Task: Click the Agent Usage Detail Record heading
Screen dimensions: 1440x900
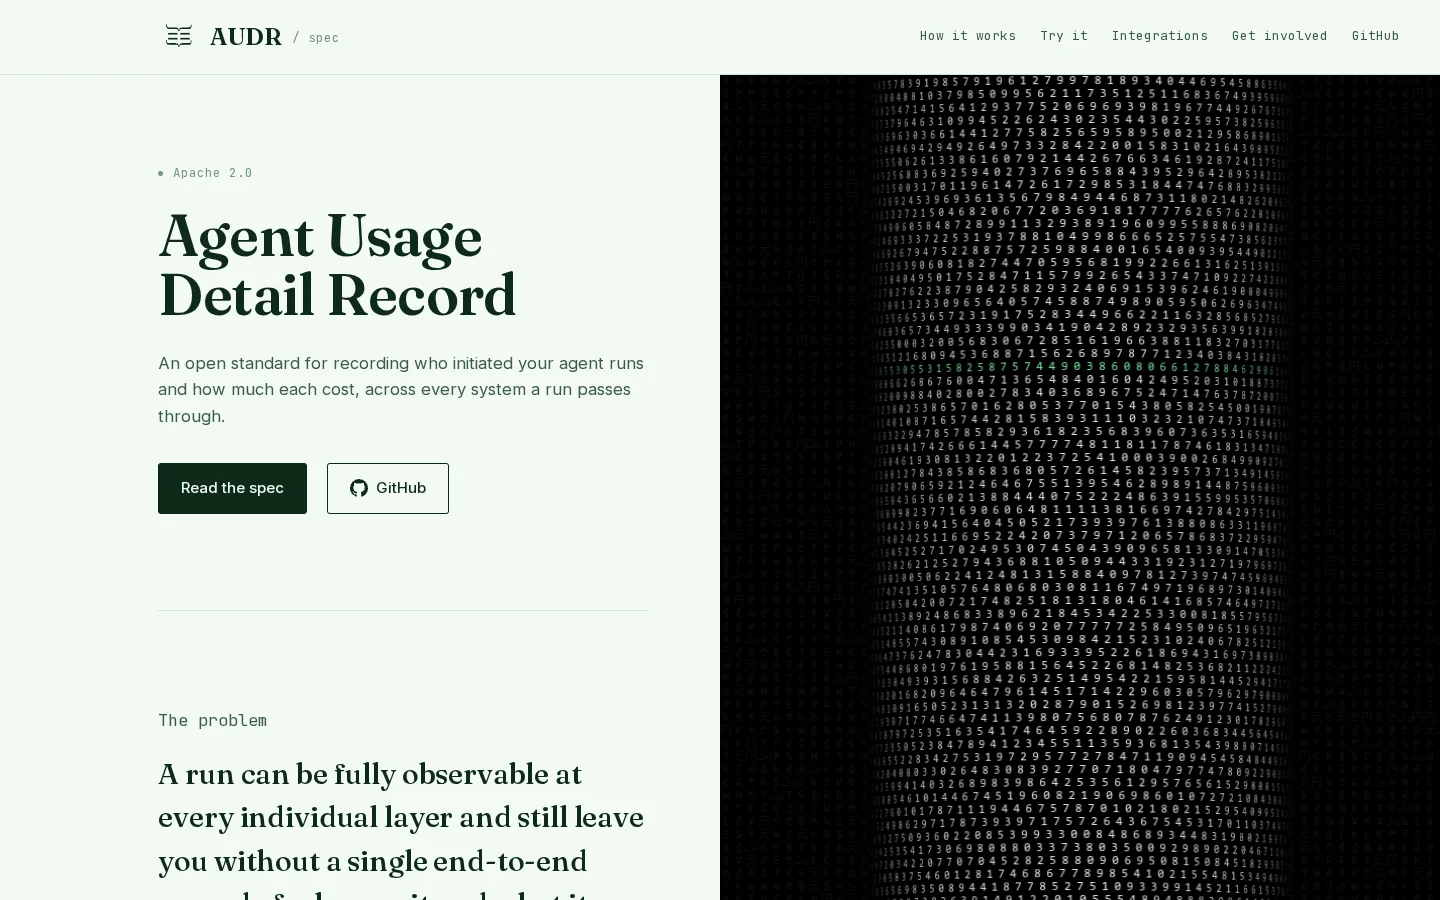Action: 337,266
